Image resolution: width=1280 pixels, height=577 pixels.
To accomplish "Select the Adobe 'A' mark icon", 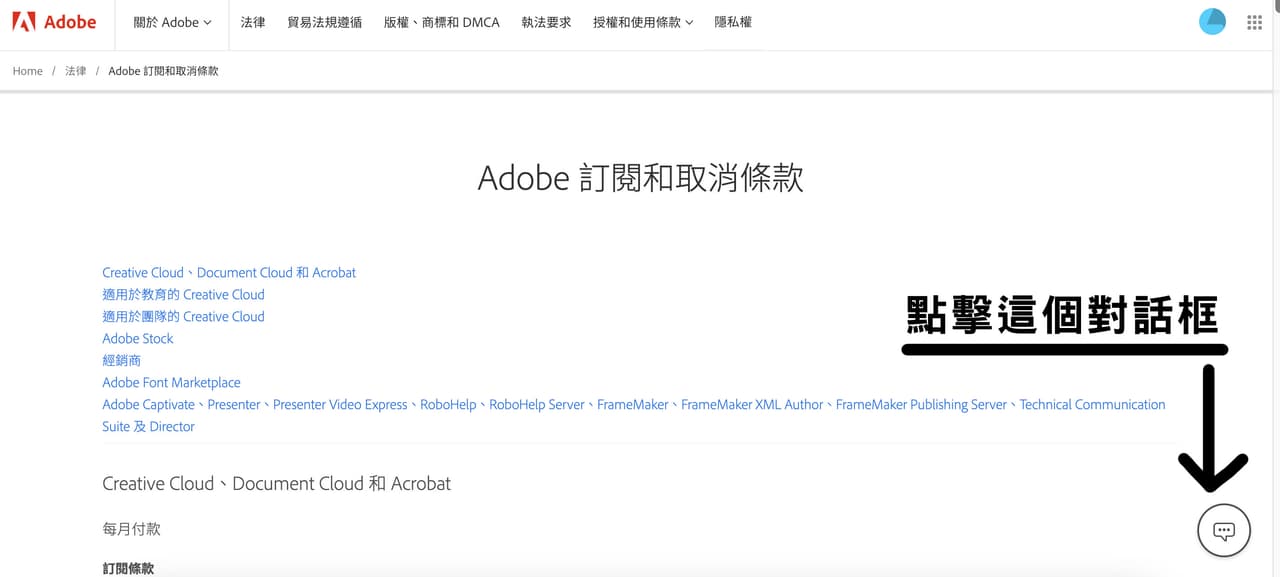I will click(x=23, y=21).
